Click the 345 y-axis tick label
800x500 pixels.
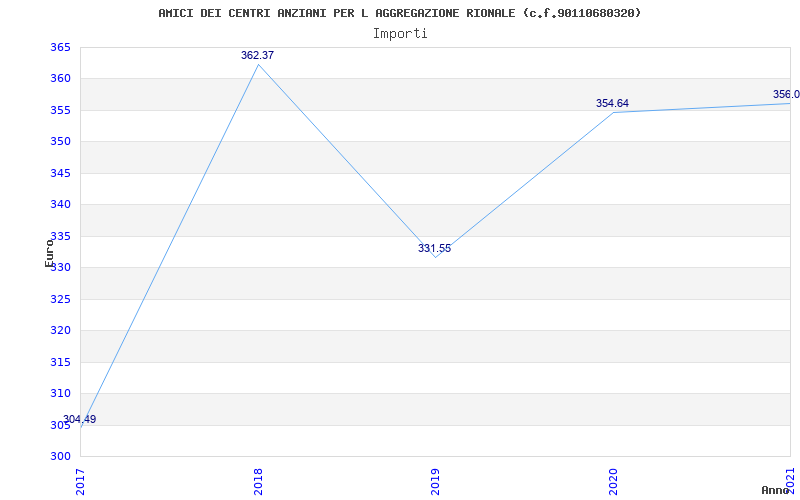pos(60,173)
